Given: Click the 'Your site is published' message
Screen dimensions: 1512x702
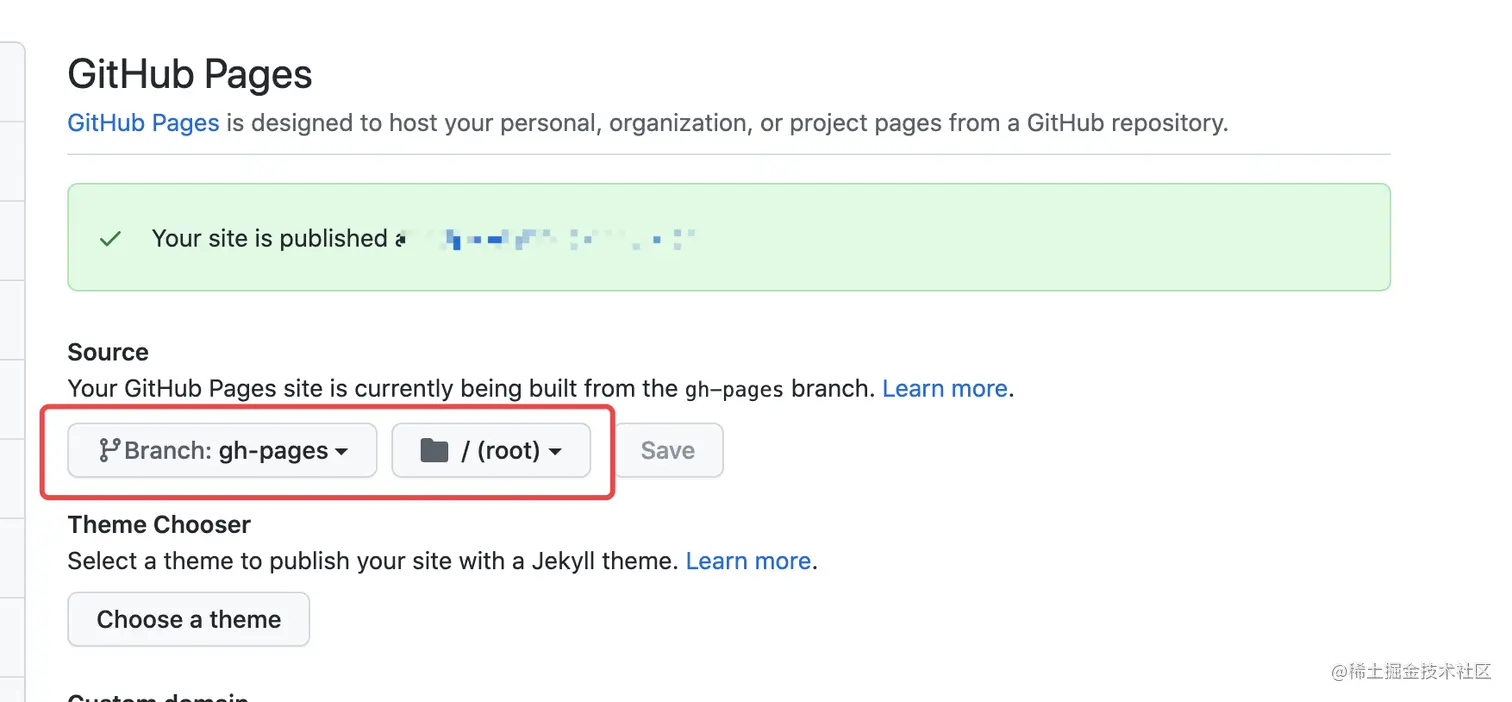Looking at the screenshot, I should [269, 239].
